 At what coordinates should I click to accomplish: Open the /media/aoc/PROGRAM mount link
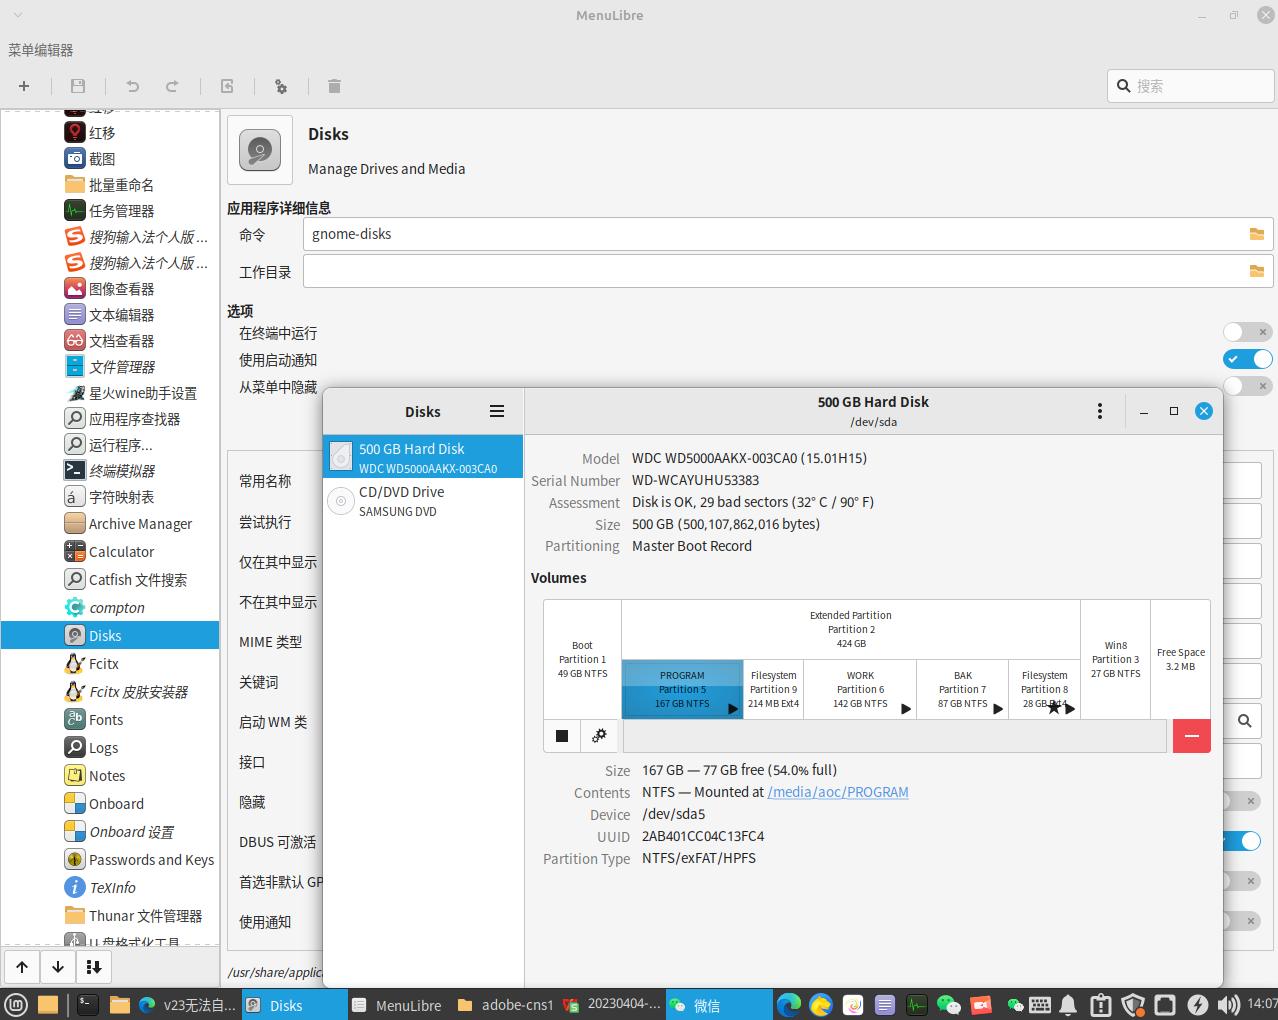click(x=838, y=792)
